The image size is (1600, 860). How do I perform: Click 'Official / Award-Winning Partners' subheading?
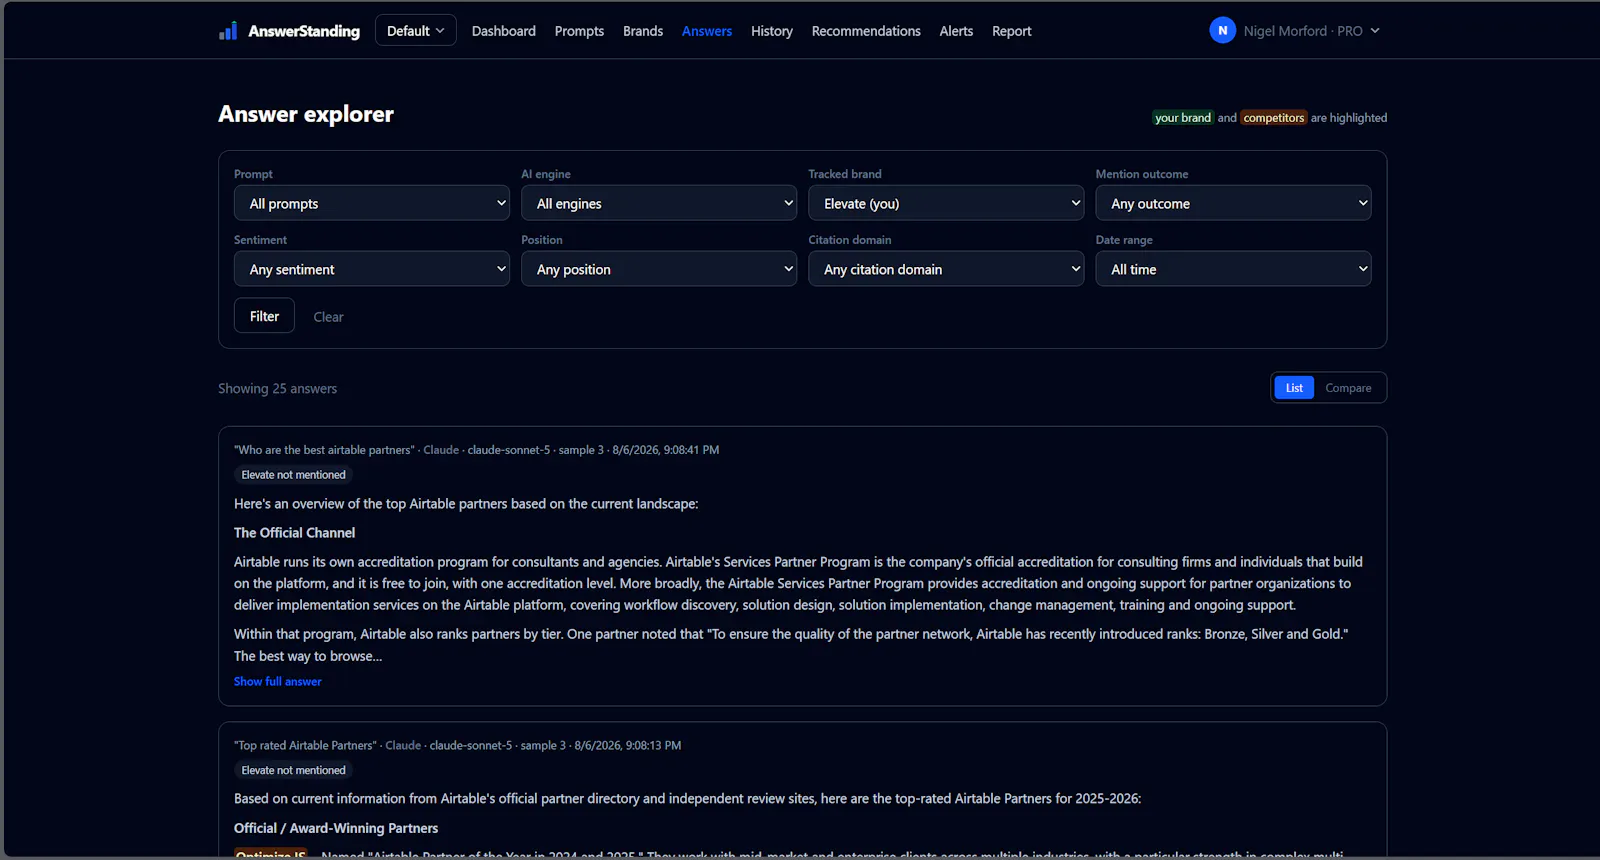(x=336, y=828)
